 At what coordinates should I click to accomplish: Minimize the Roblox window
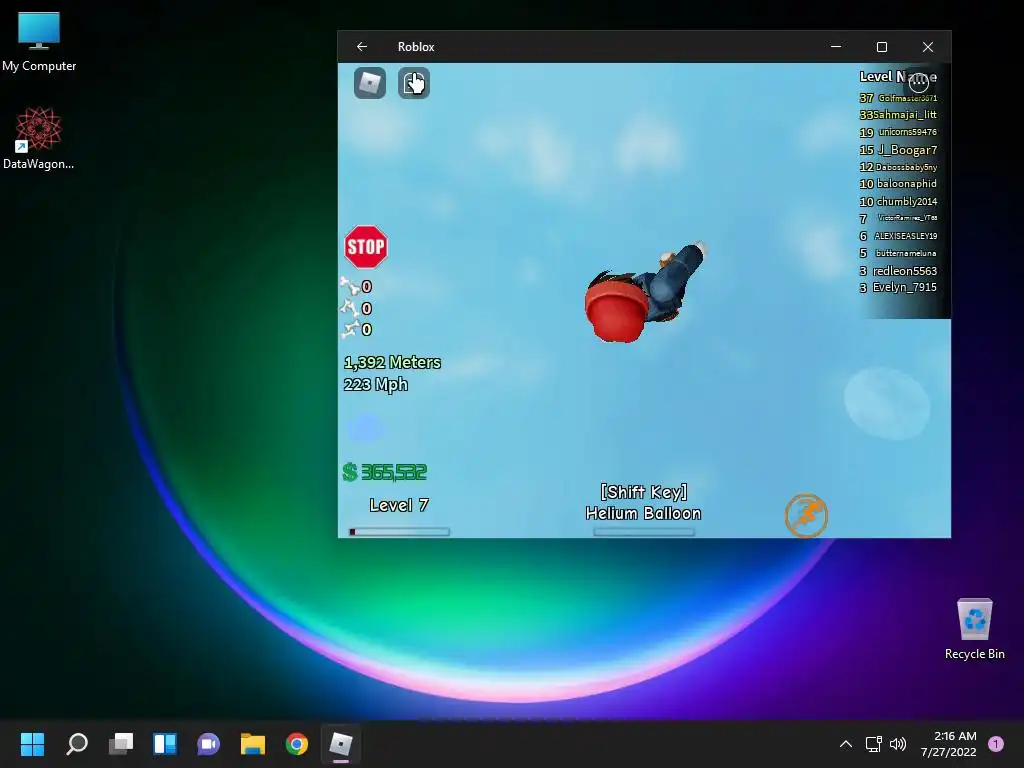click(x=836, y=47)
